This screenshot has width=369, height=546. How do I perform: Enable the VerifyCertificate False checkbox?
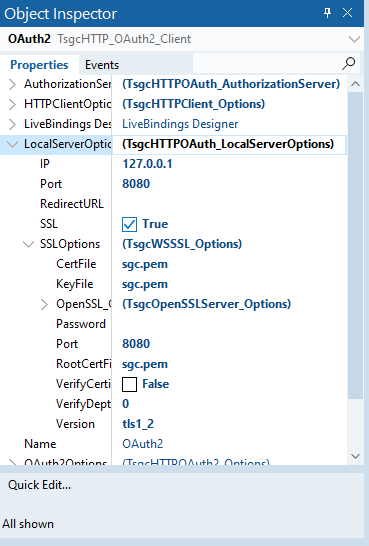coord(129,384)
